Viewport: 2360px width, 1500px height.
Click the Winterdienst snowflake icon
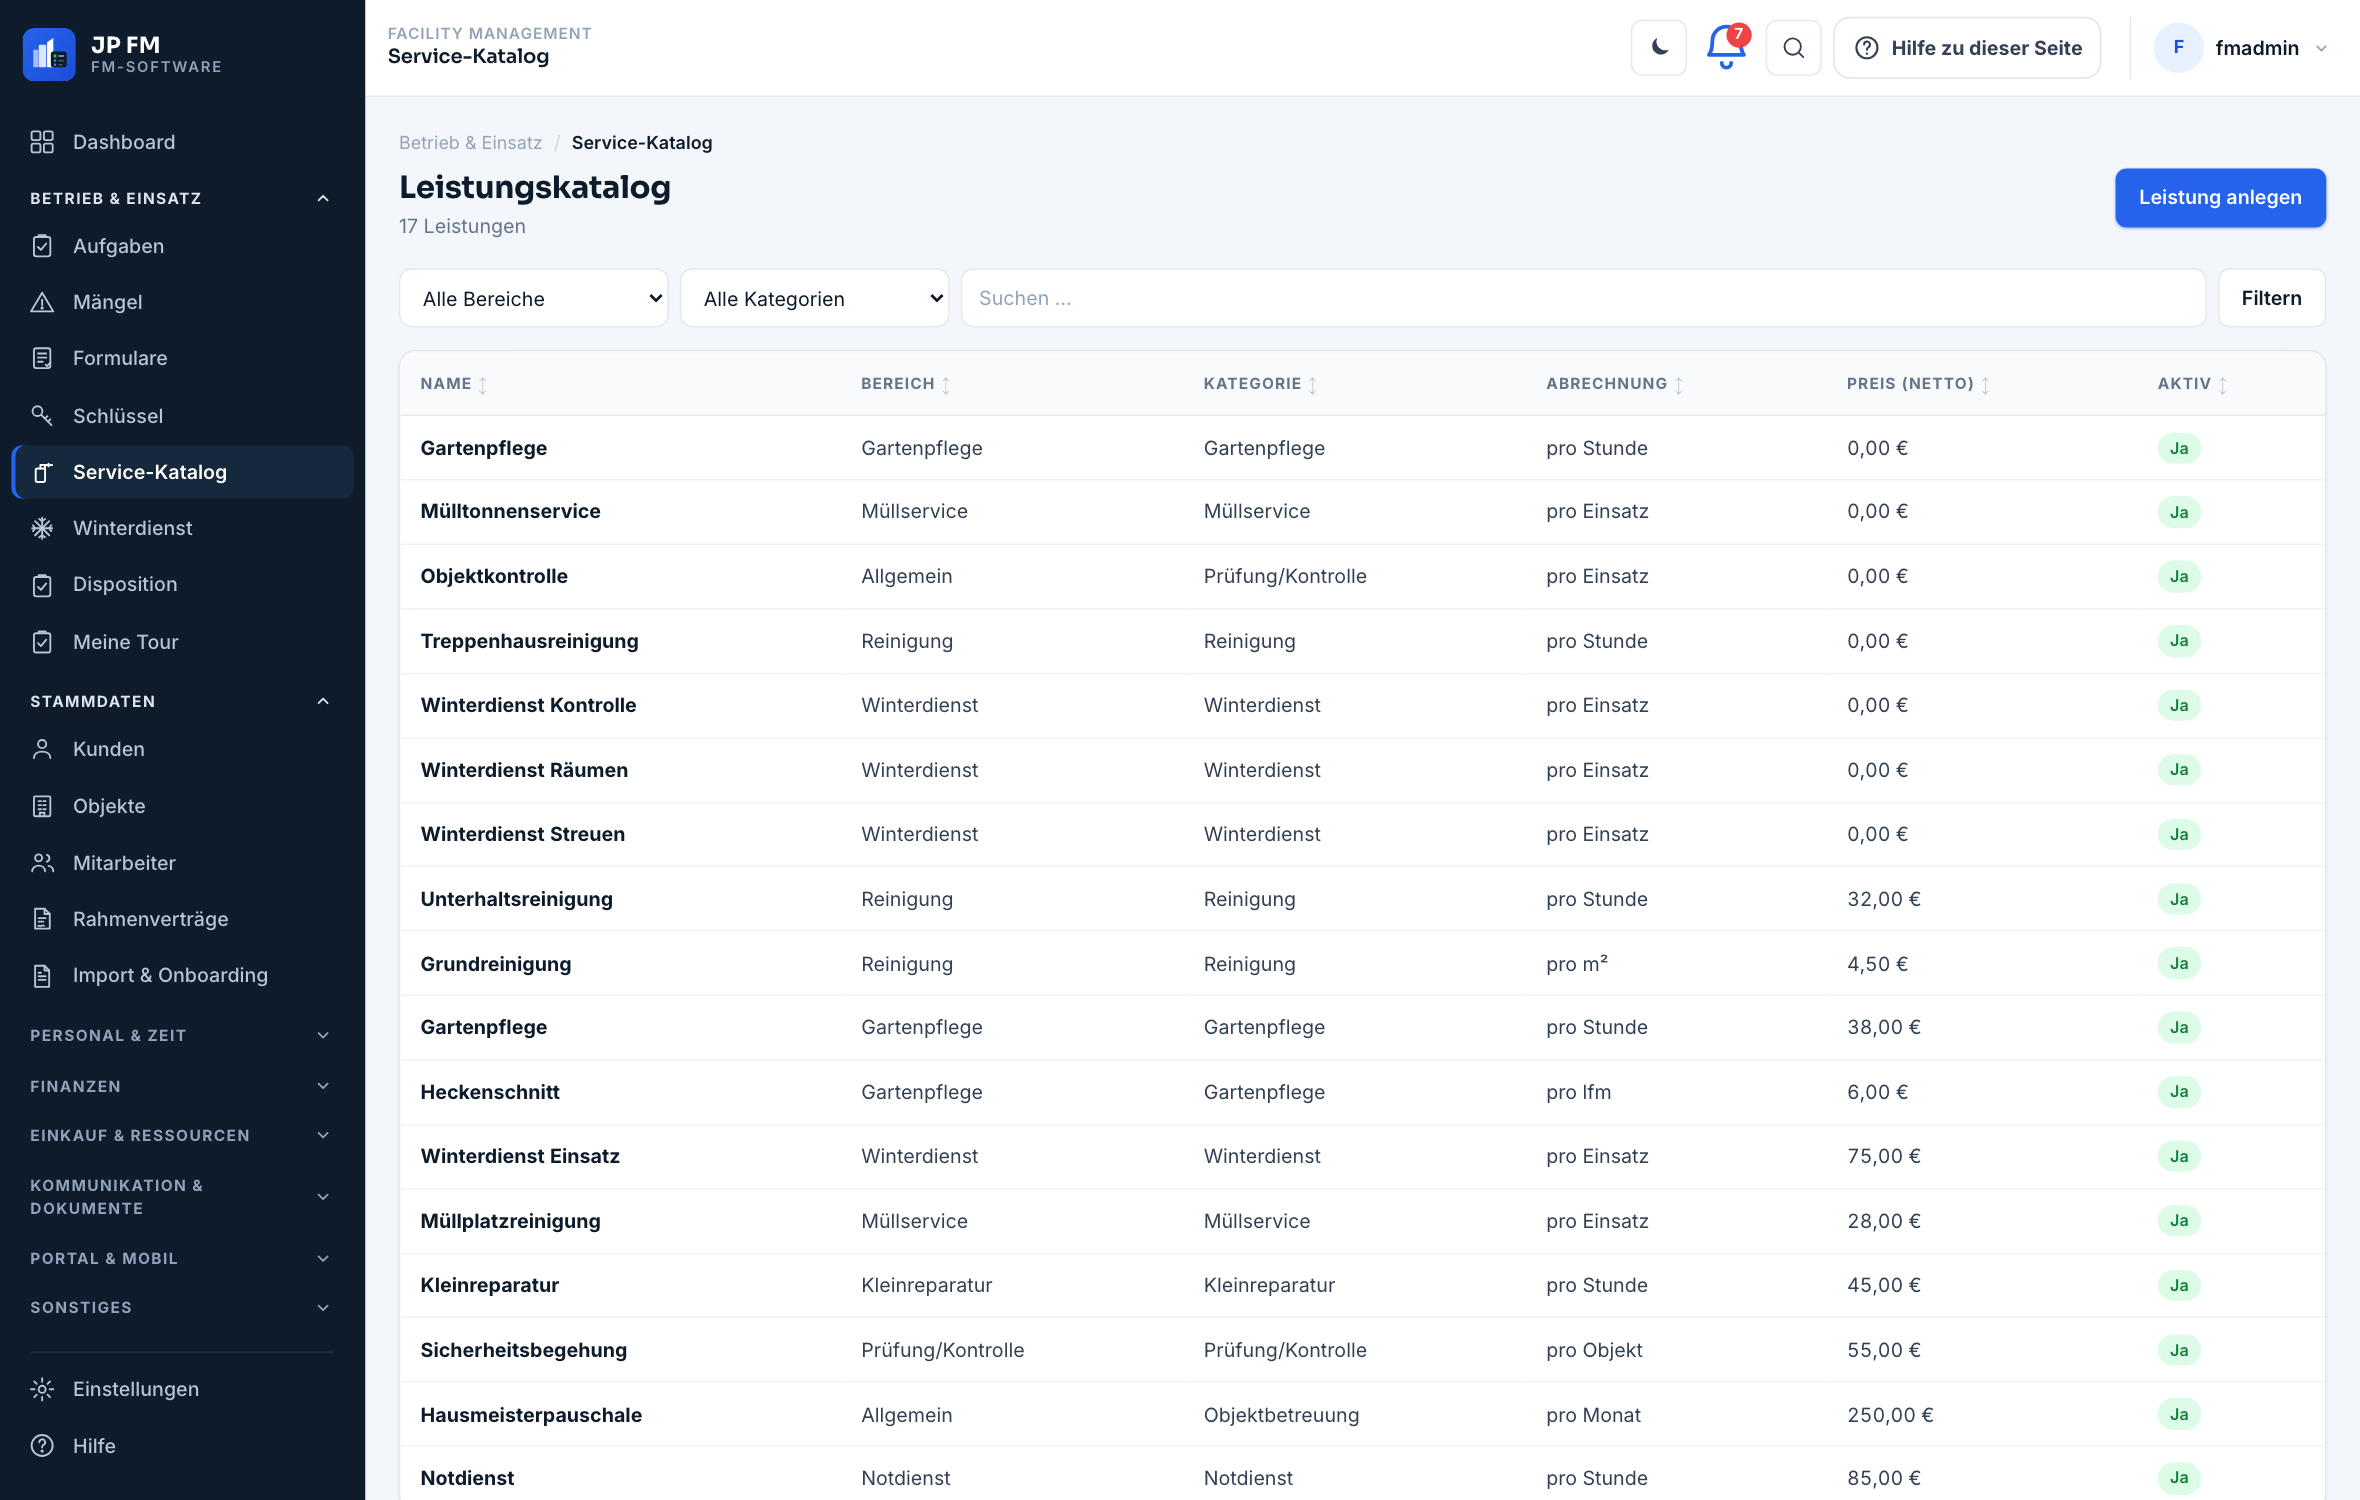coord(42,528)
